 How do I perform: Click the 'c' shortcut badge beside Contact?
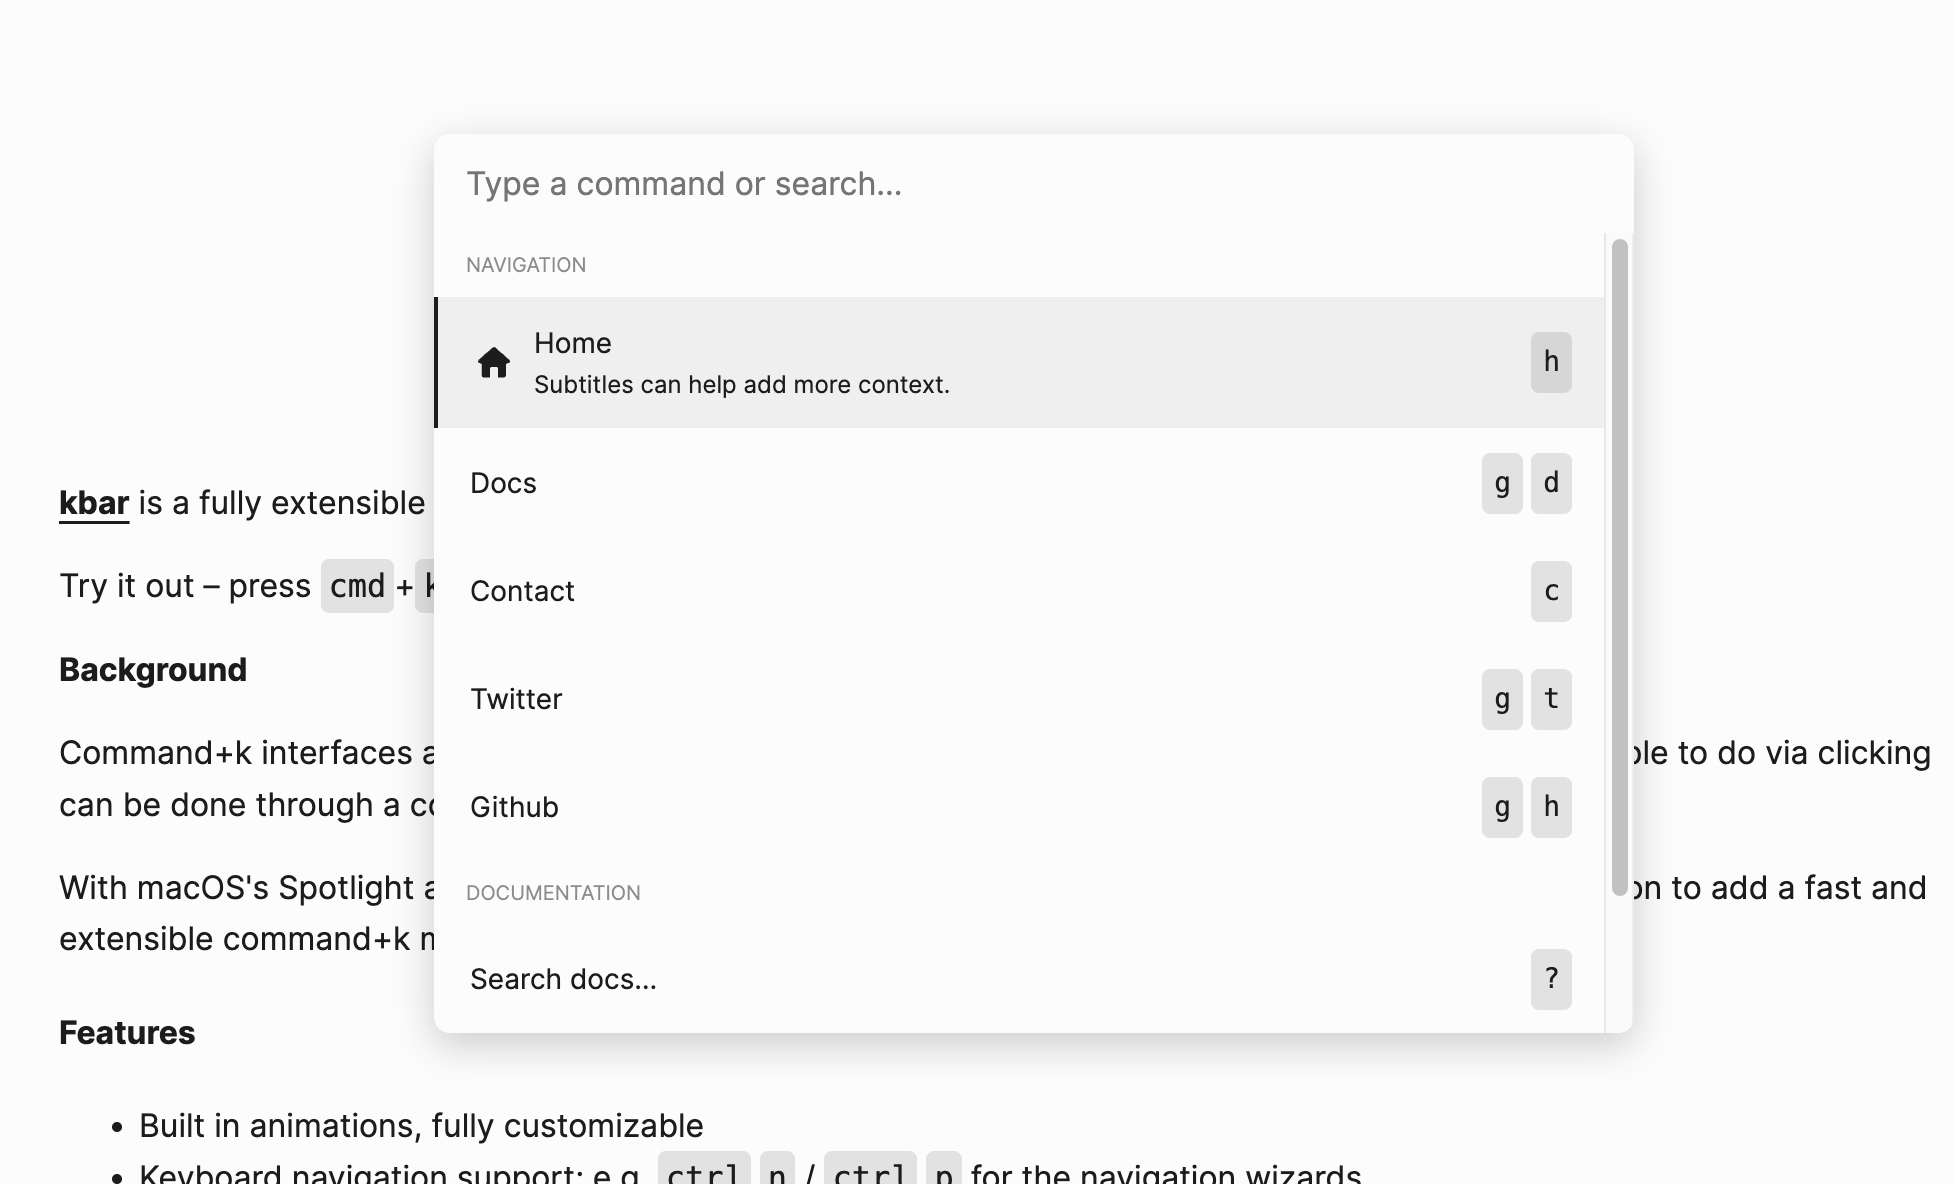click(1551, 591)
